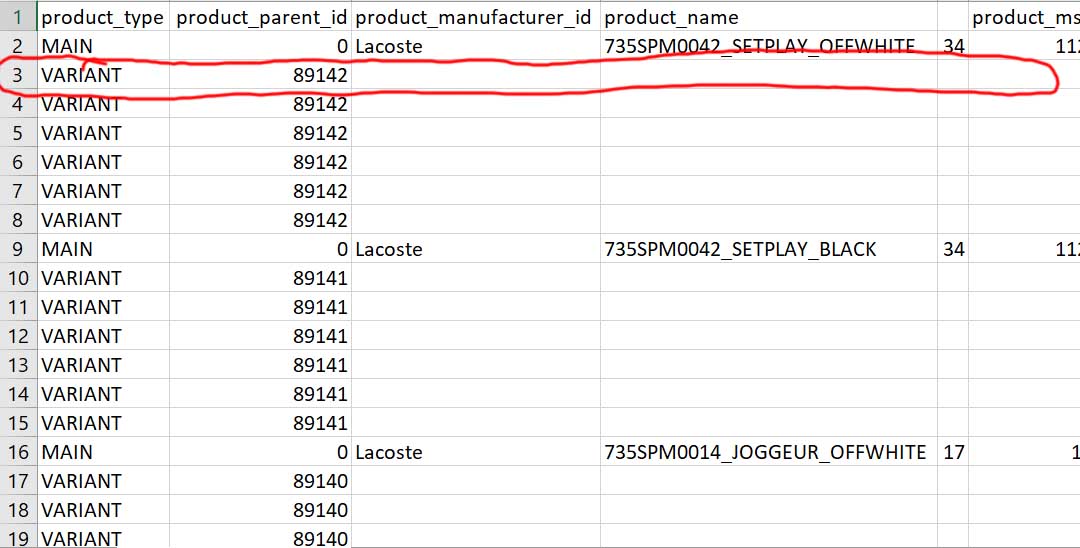Screen dimensions: 1080x548
Task: Click the VARIANT cell in row 17
Action: [103, 481]
